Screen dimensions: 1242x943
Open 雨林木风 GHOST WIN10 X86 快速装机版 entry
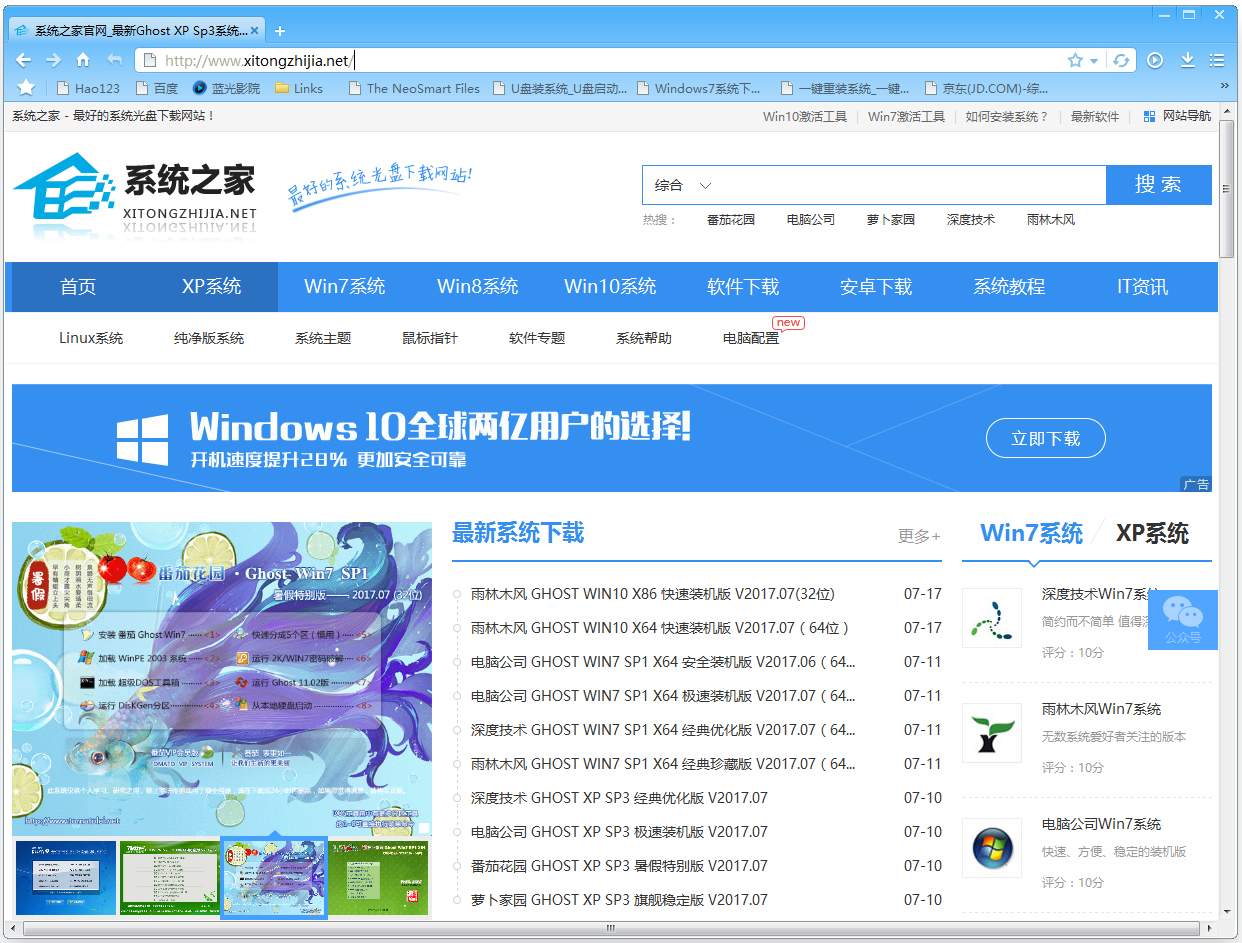pyautogui.click(x=652, y=594)
